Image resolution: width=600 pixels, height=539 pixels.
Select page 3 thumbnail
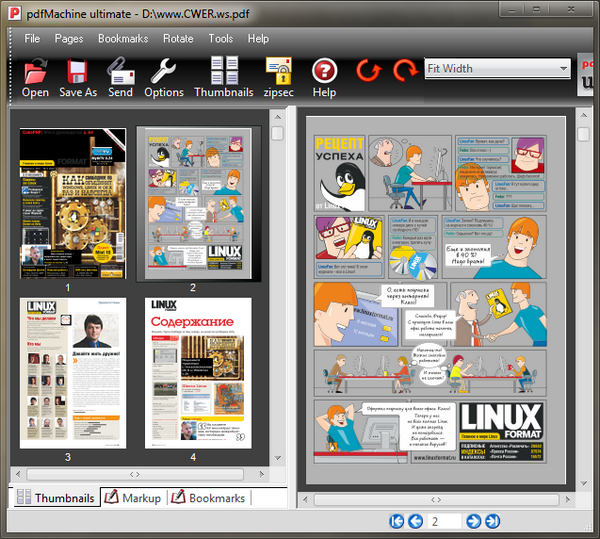pyautogui.click(x=68, y=372)
